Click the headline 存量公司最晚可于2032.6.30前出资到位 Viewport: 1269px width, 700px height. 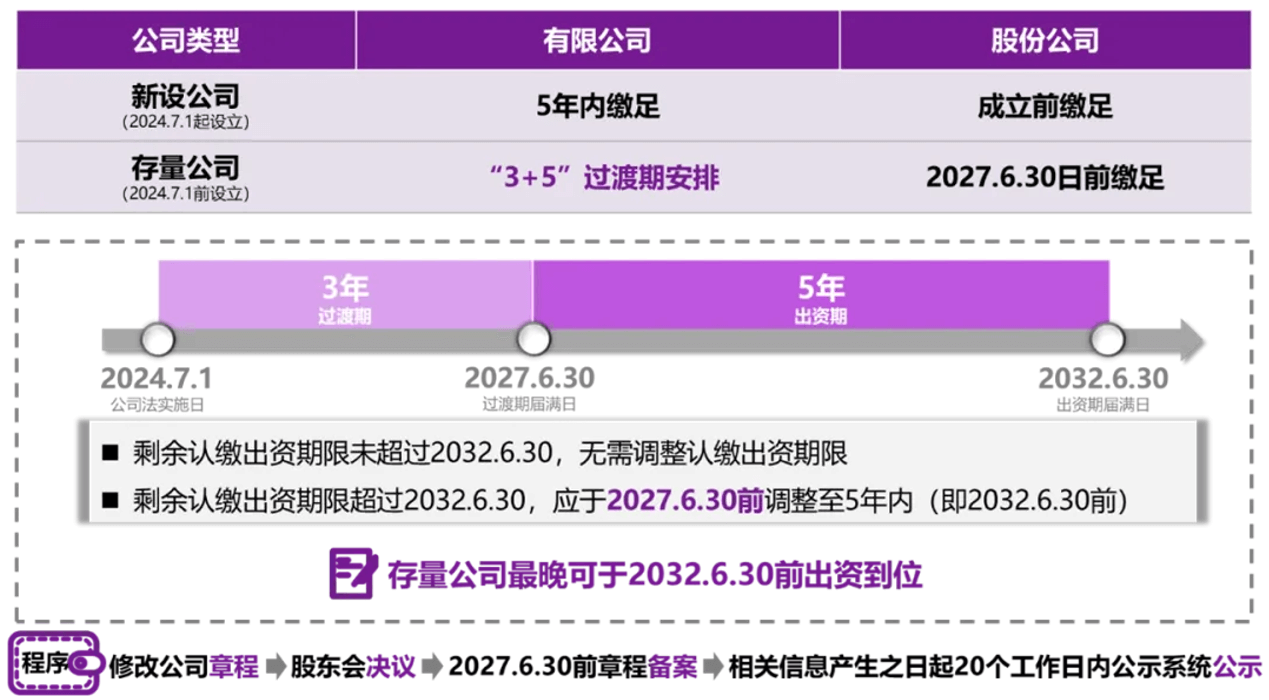(x=655, y=575)
